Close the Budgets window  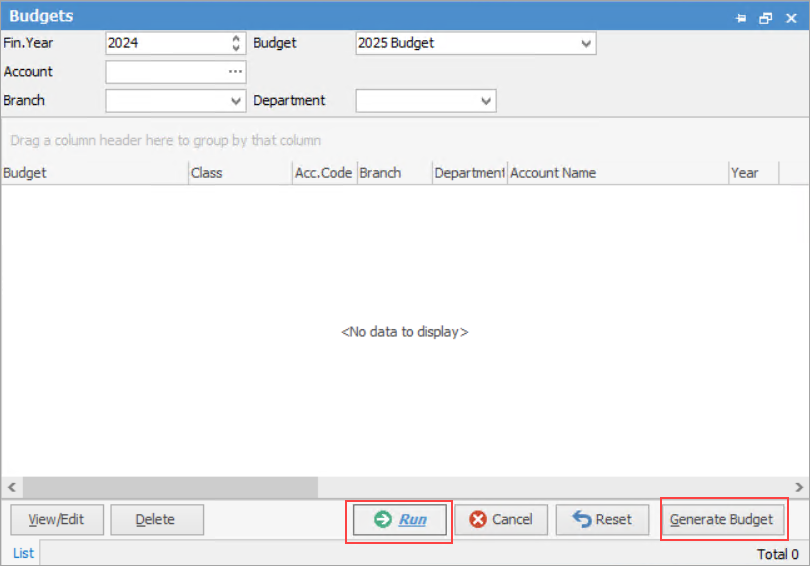coord(791,18)
